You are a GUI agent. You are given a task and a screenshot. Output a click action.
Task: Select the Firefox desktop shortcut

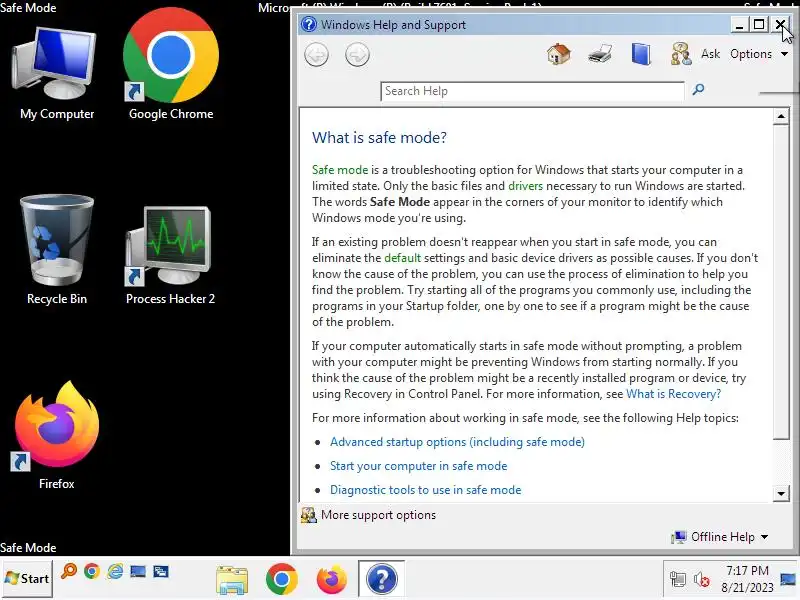57,435
